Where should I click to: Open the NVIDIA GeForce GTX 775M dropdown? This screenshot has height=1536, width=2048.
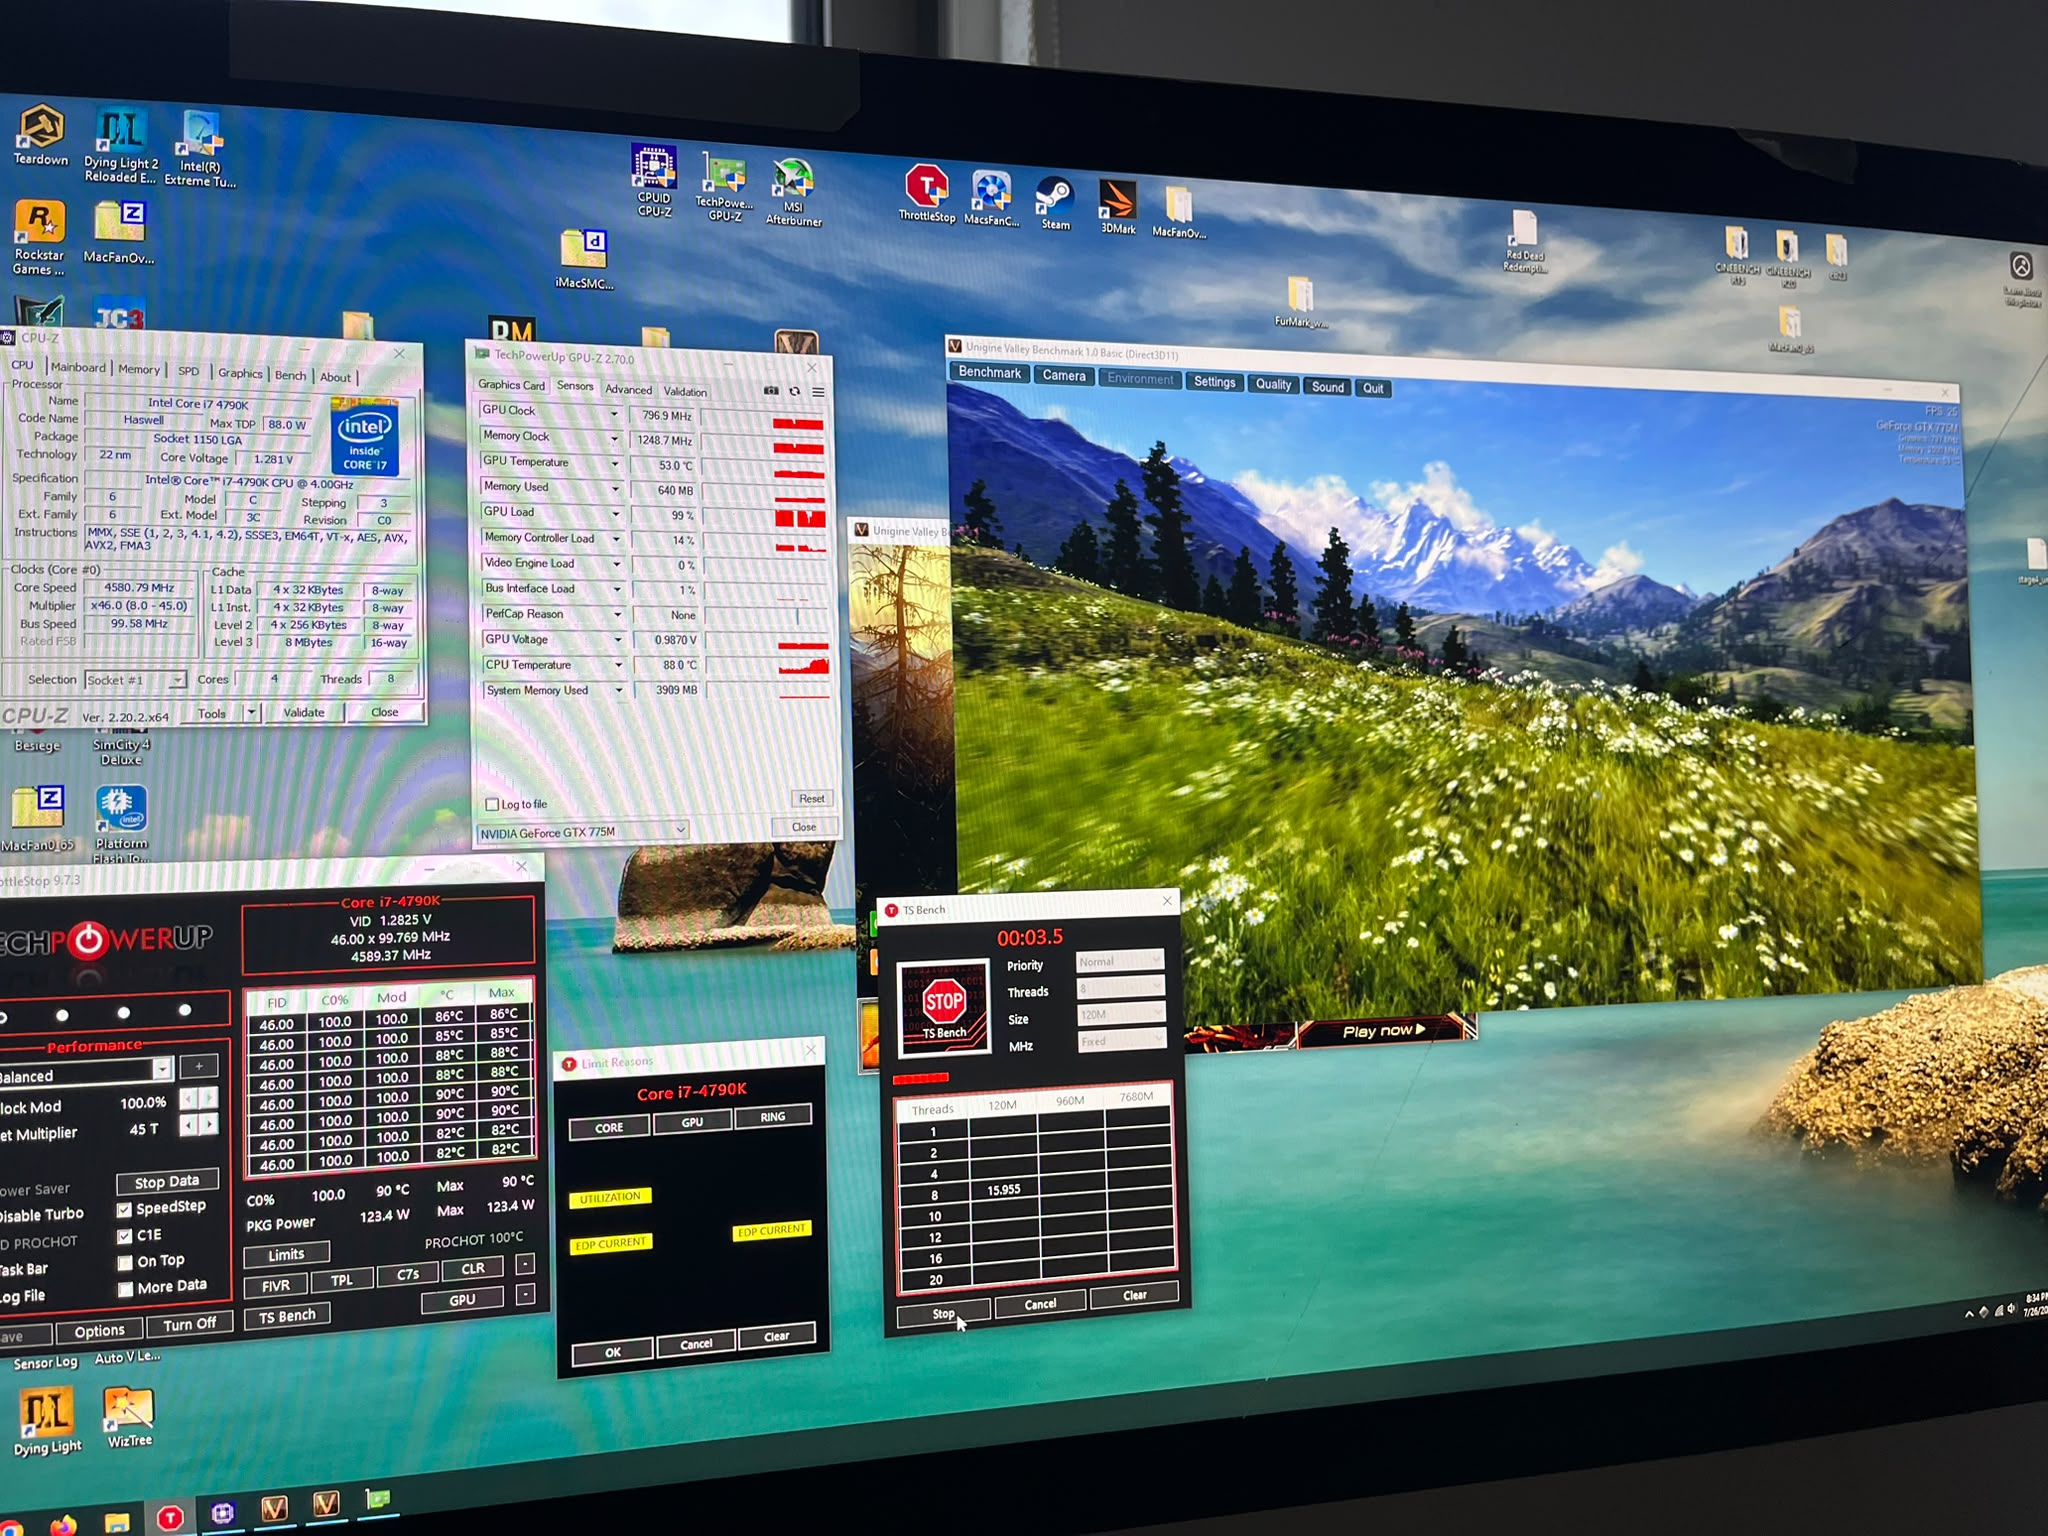(x=582, y=831)
